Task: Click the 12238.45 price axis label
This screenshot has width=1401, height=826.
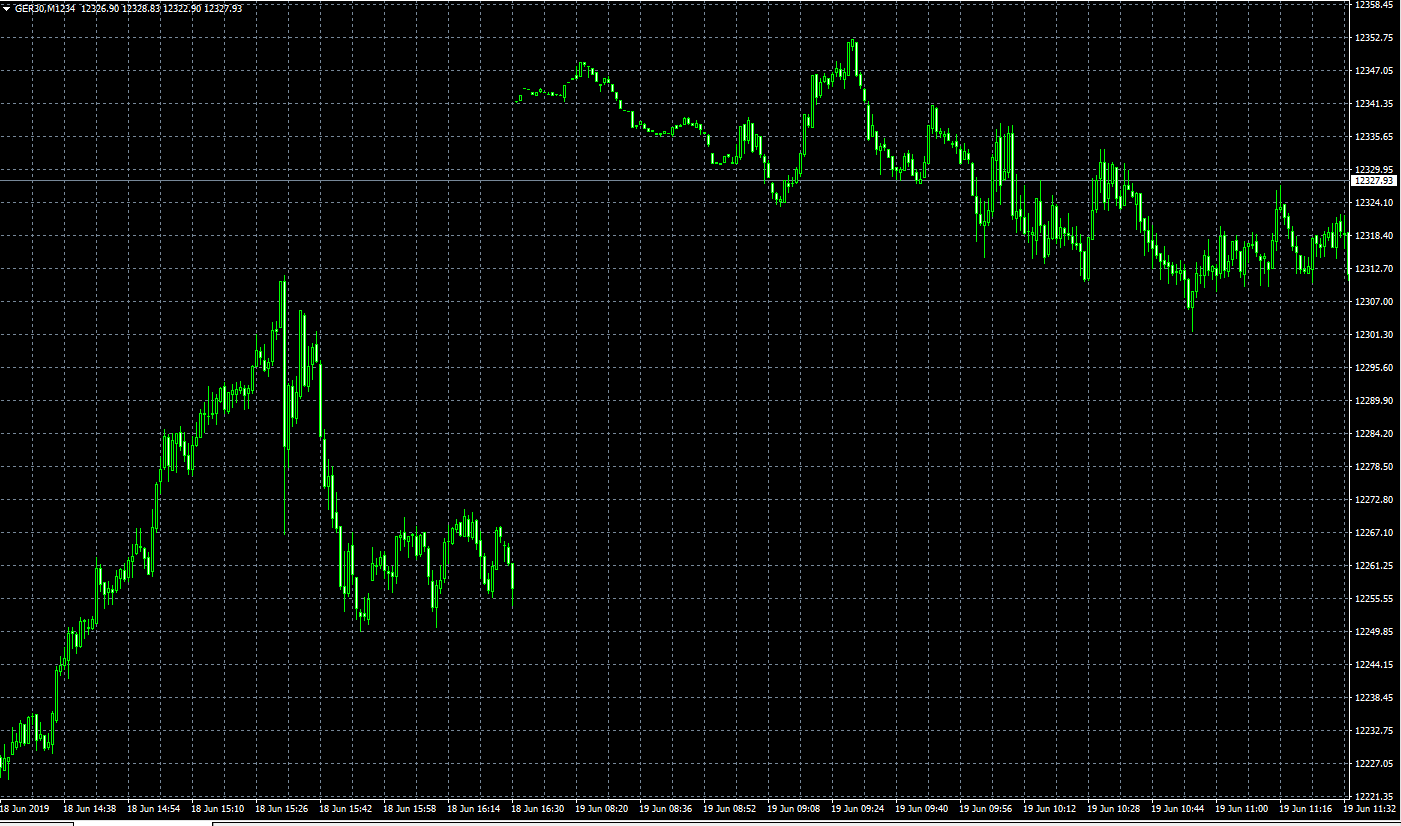Action: tap(1375, 698)
